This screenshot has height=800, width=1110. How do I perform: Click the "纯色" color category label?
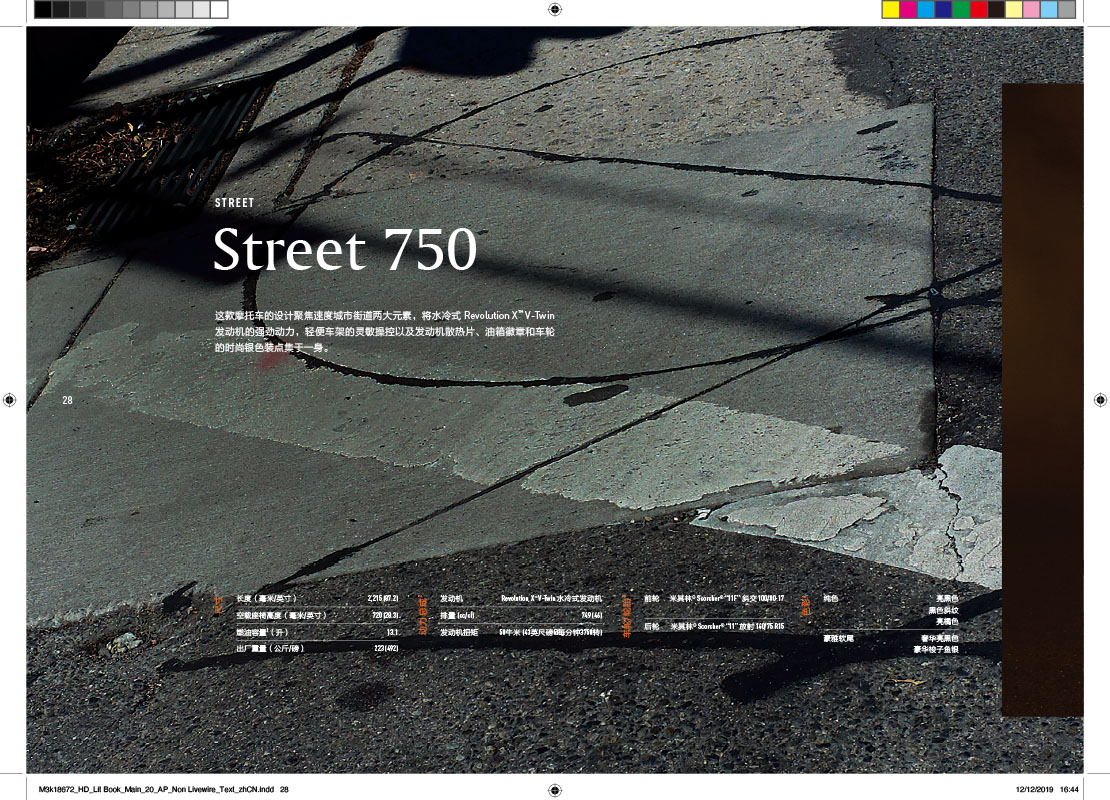(x=830, y=598)
